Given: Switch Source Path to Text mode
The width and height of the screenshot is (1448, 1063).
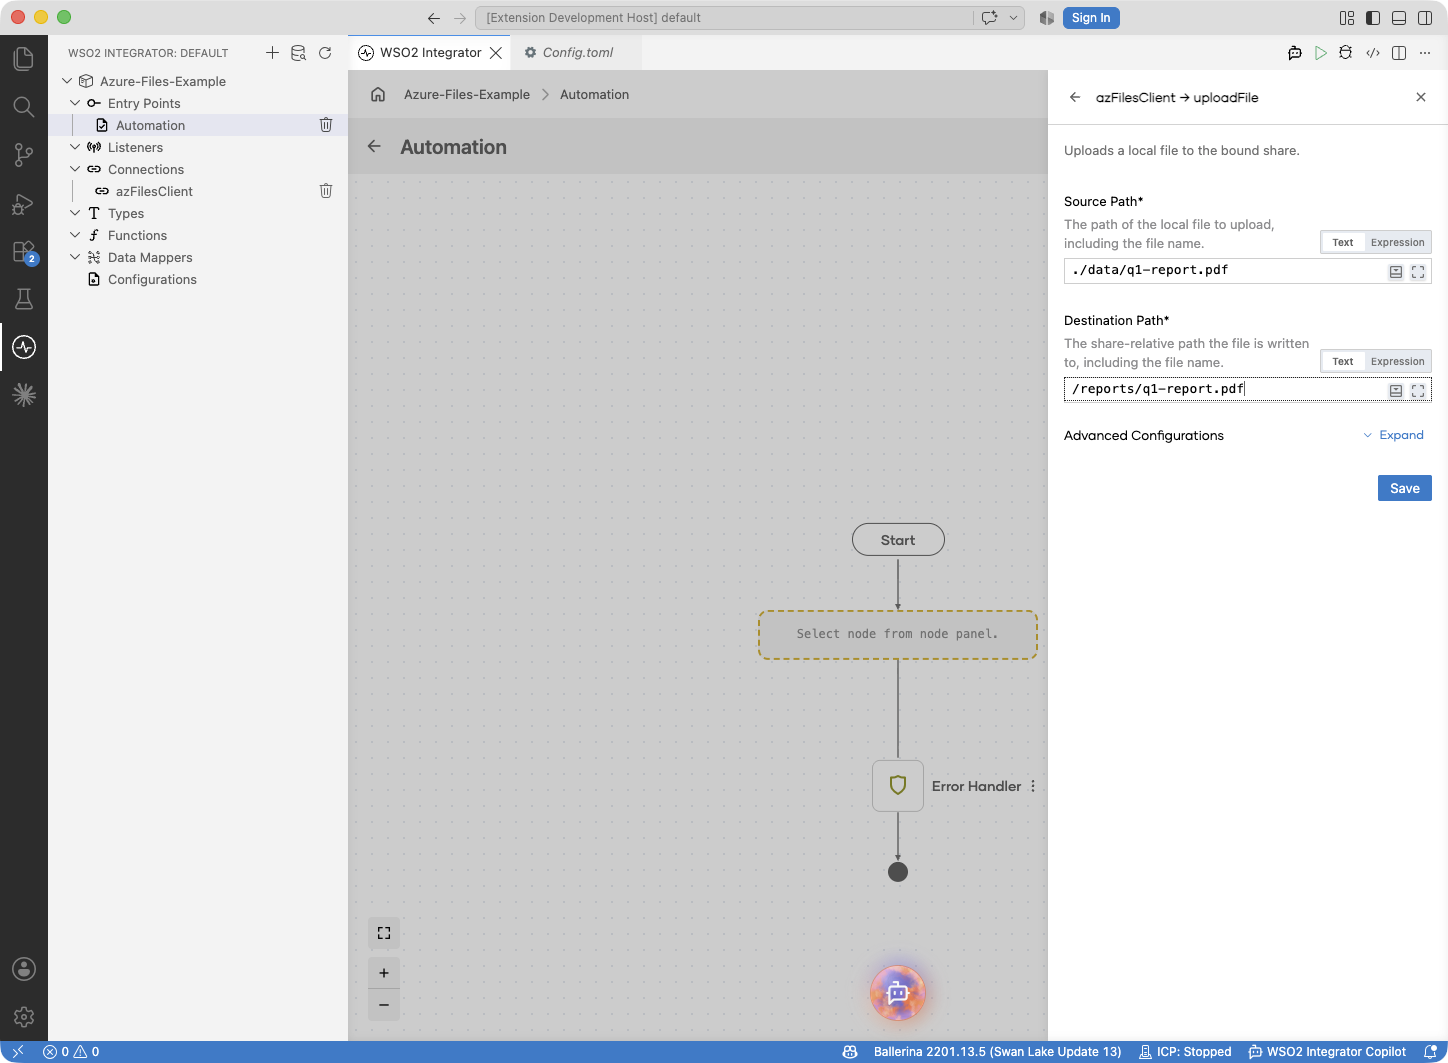Looking at the screenshot, I should click(x=1342, y=242).
